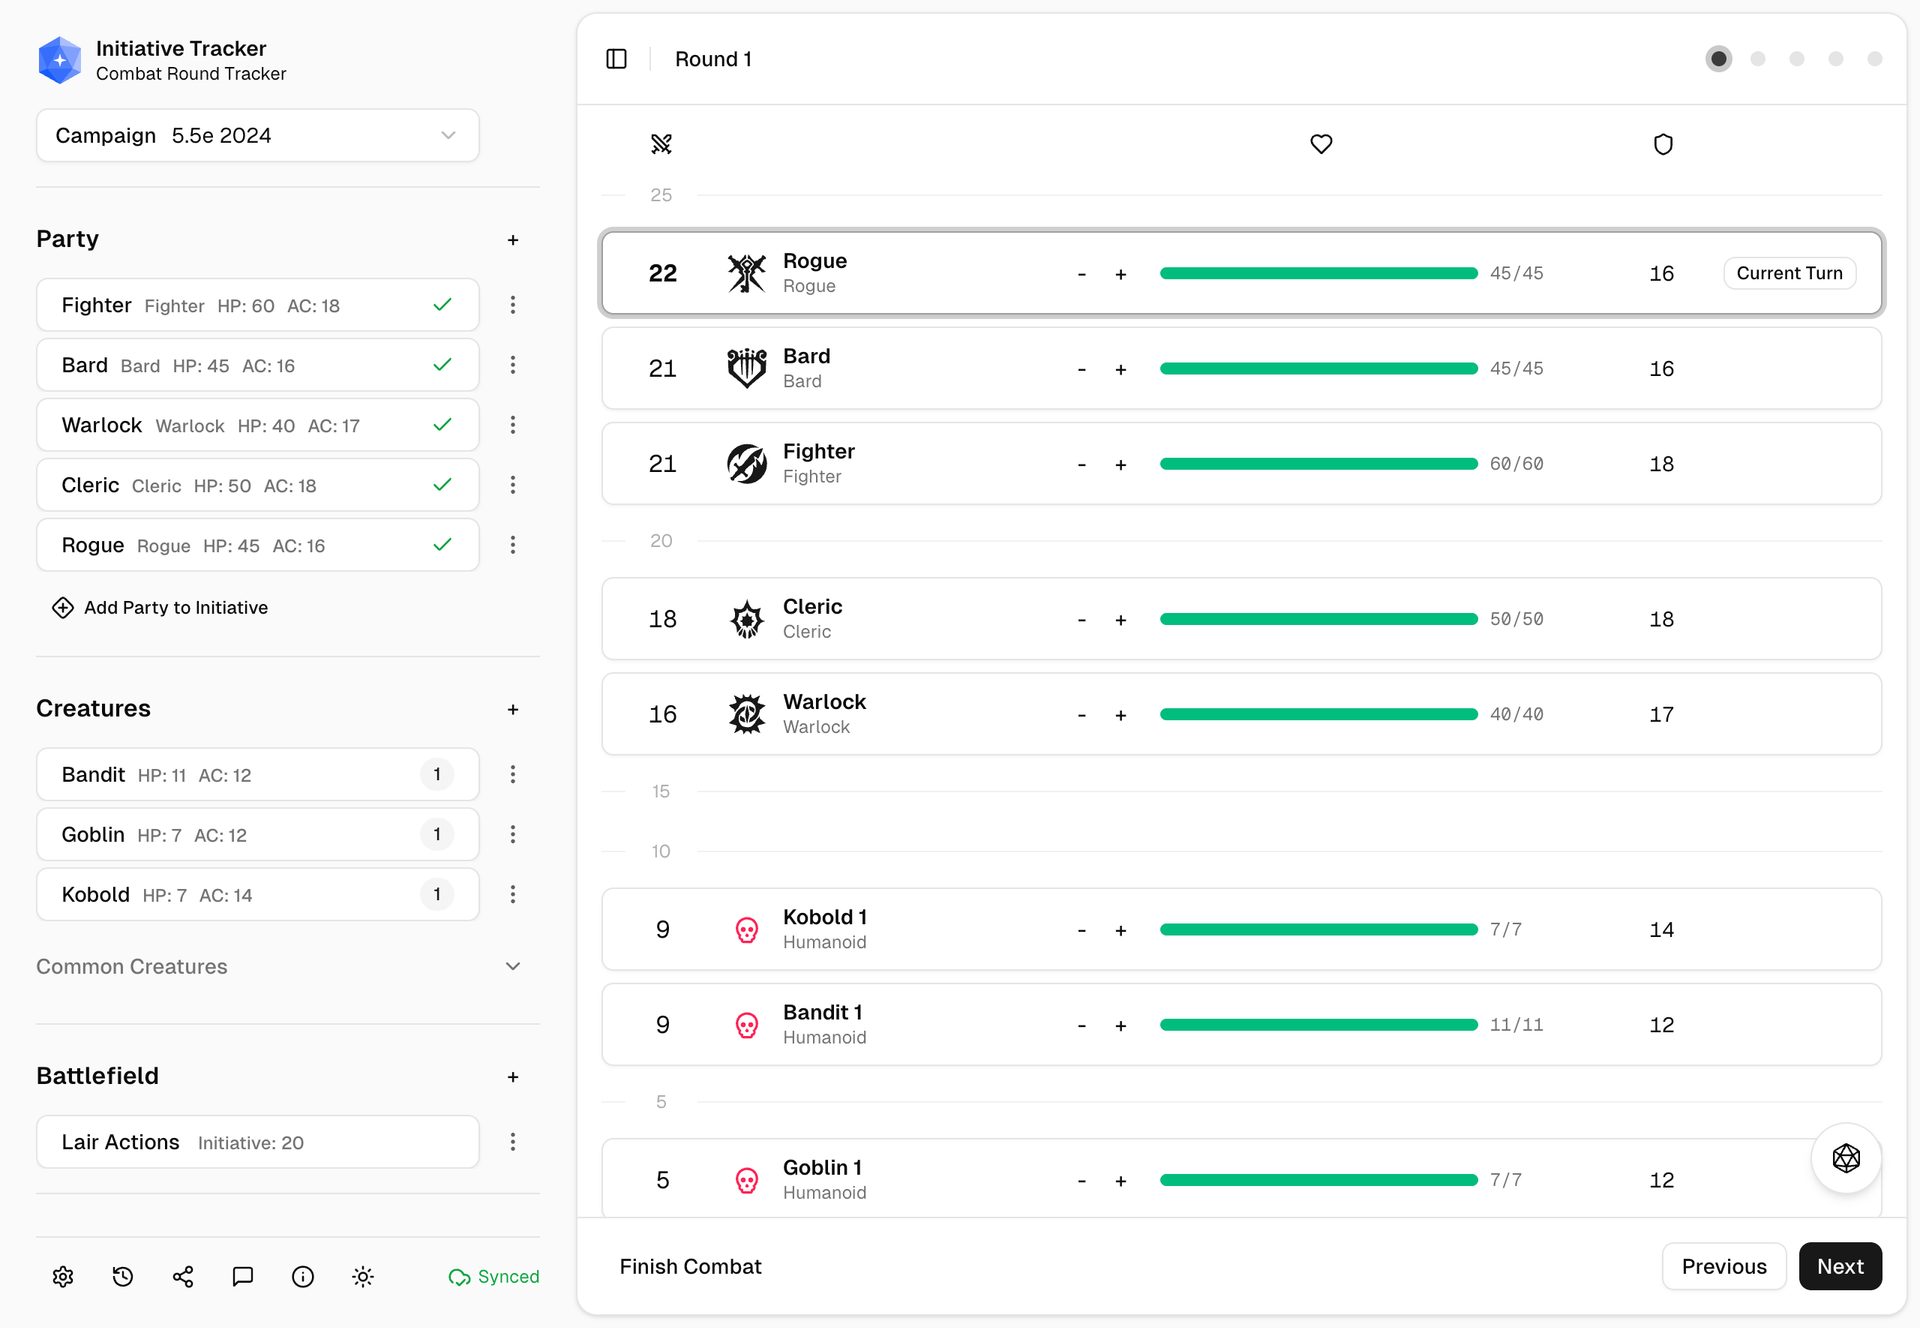Click the shield AC column icon
This screenshot has height=1328, width=1920.
tap(1663, 143)
